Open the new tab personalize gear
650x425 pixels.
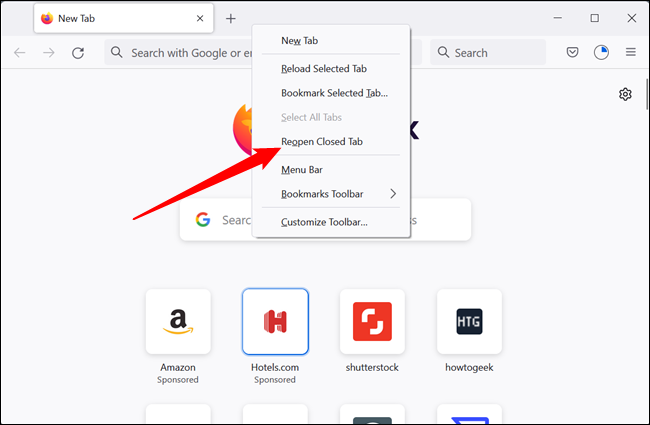625,94
